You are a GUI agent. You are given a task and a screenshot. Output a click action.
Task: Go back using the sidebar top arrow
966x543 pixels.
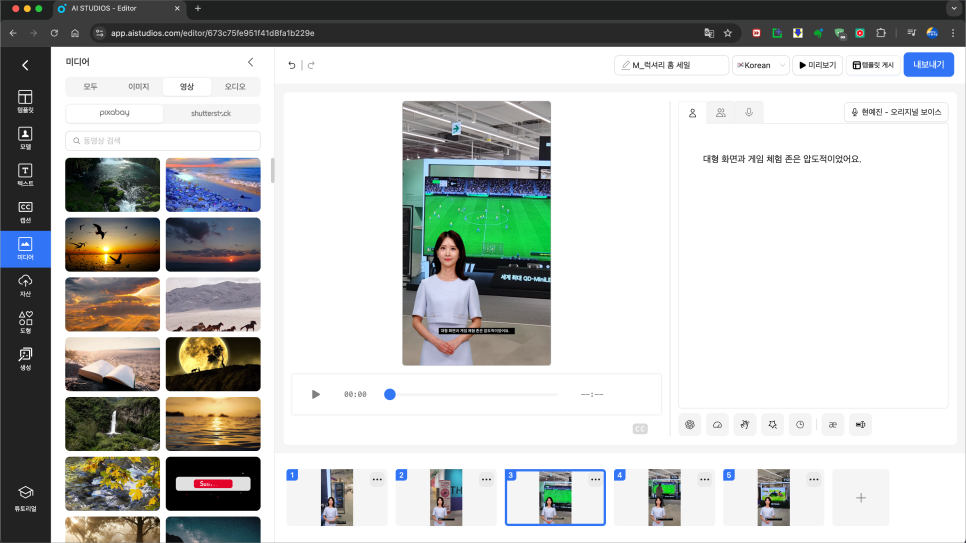tap(25, 65)
